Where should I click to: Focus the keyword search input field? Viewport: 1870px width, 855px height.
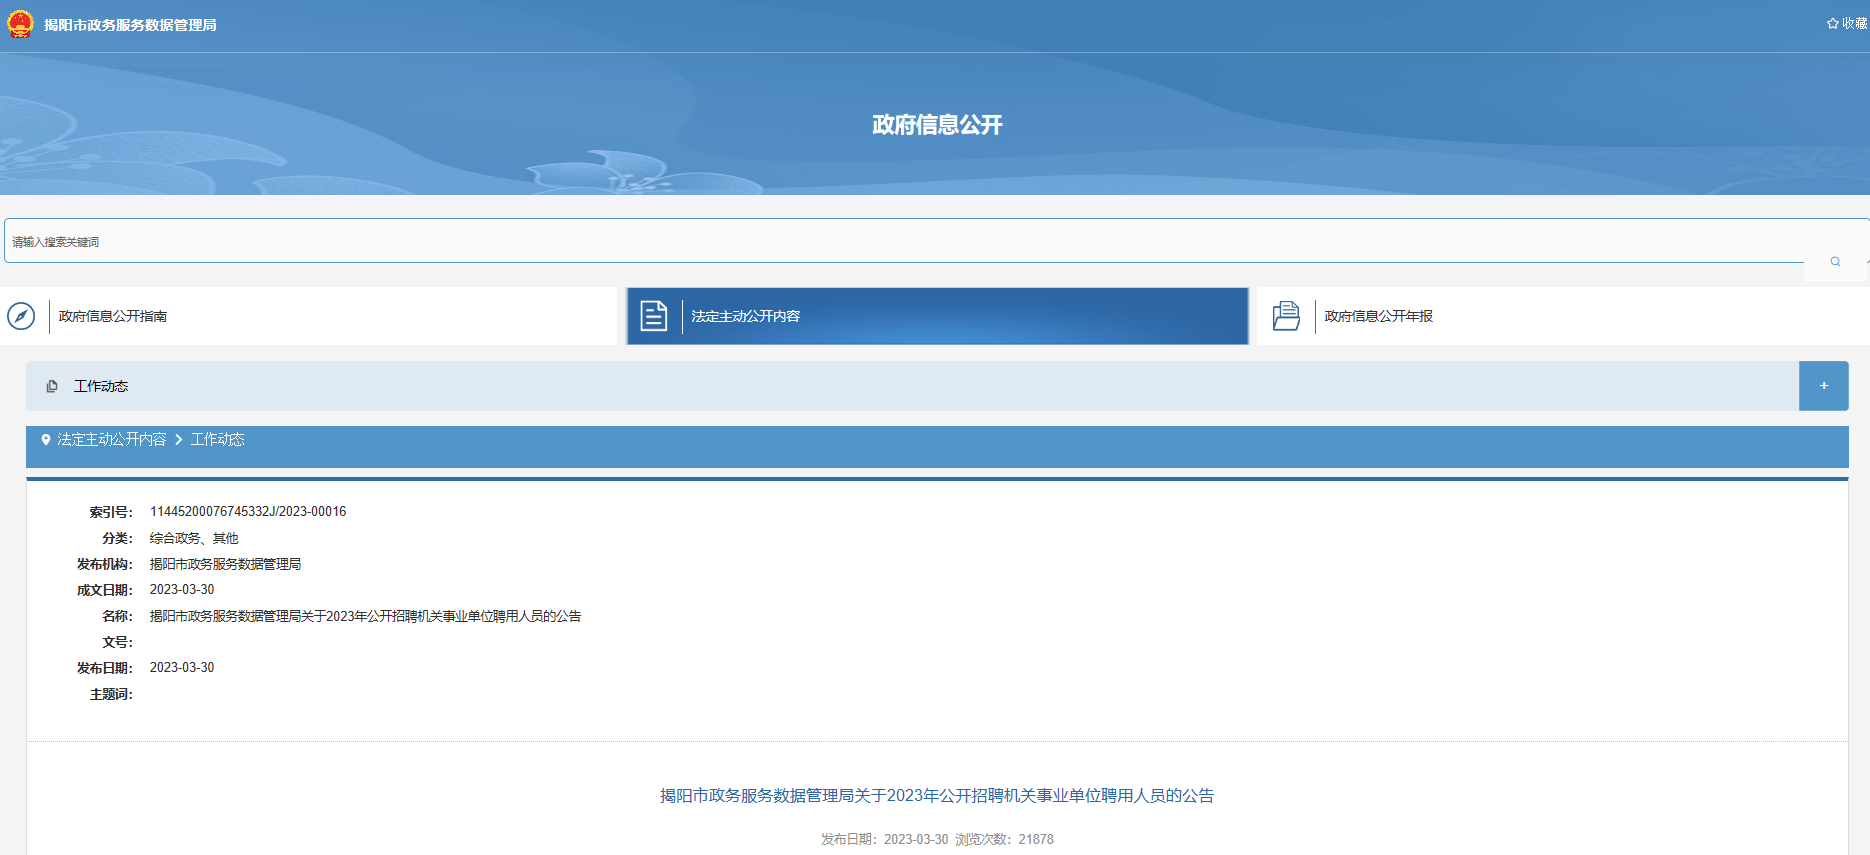click(x=900, y=241)
